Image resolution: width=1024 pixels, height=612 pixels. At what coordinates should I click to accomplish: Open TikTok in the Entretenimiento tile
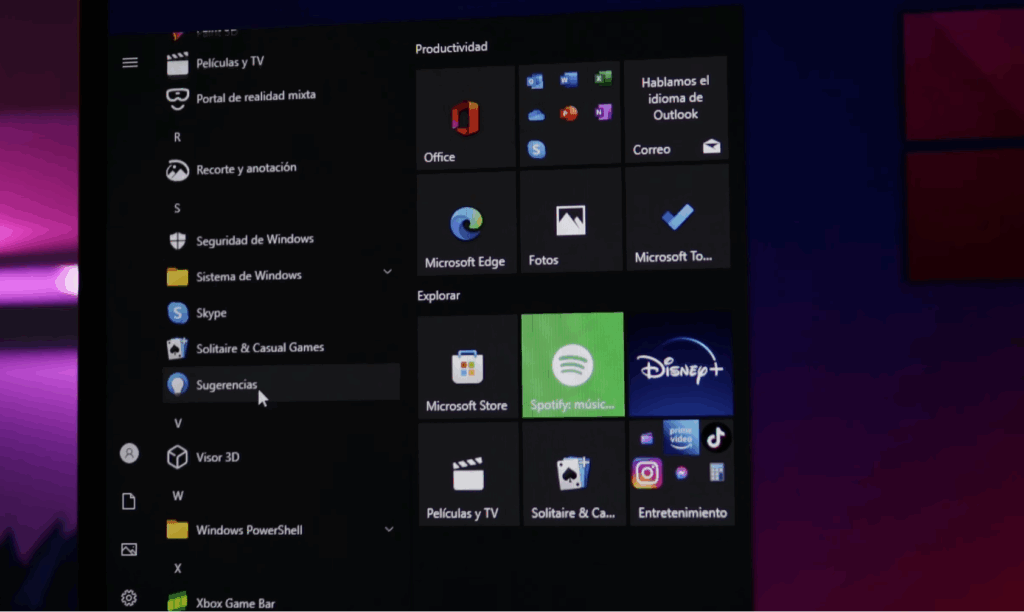[716, 438]
